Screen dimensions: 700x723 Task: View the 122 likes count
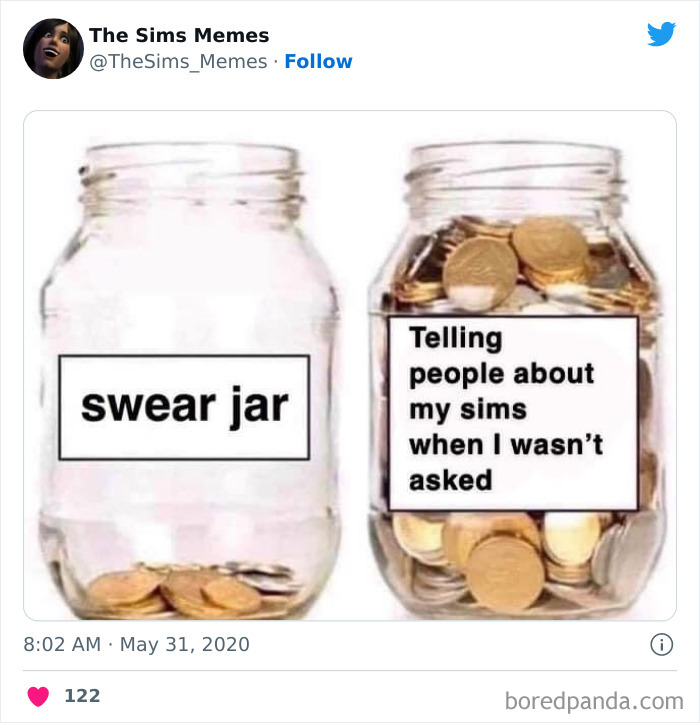(82, 696)
